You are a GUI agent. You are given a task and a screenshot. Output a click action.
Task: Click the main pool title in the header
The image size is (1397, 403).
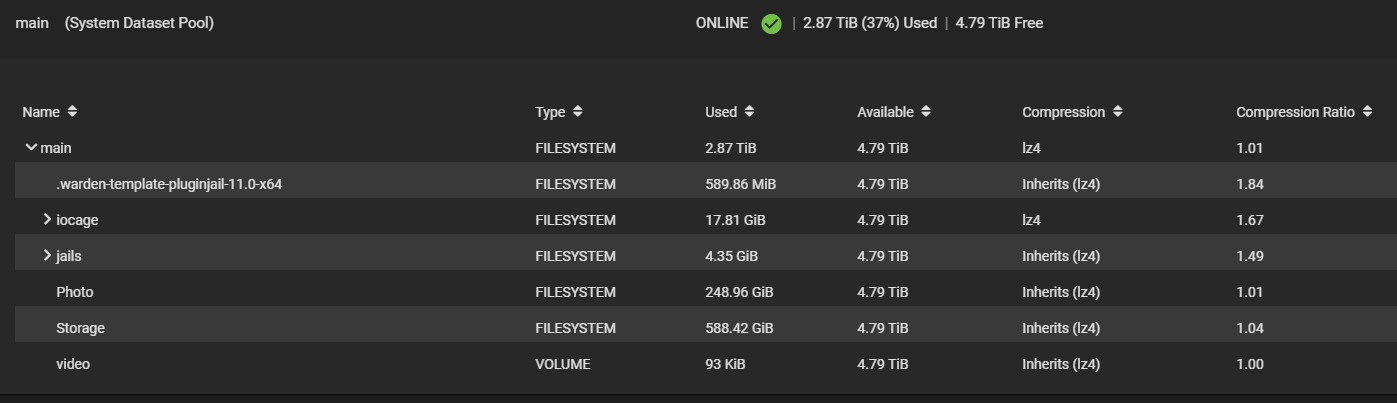click(31, 23)
